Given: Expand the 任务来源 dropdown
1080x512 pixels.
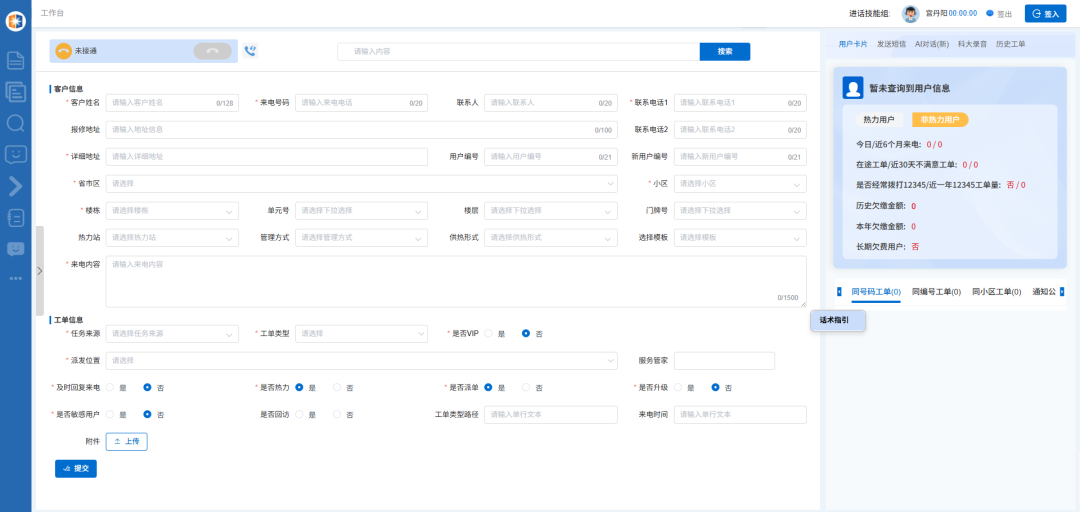Looking at the screenshot, I should pyautogui.click(x=172, y=333).
